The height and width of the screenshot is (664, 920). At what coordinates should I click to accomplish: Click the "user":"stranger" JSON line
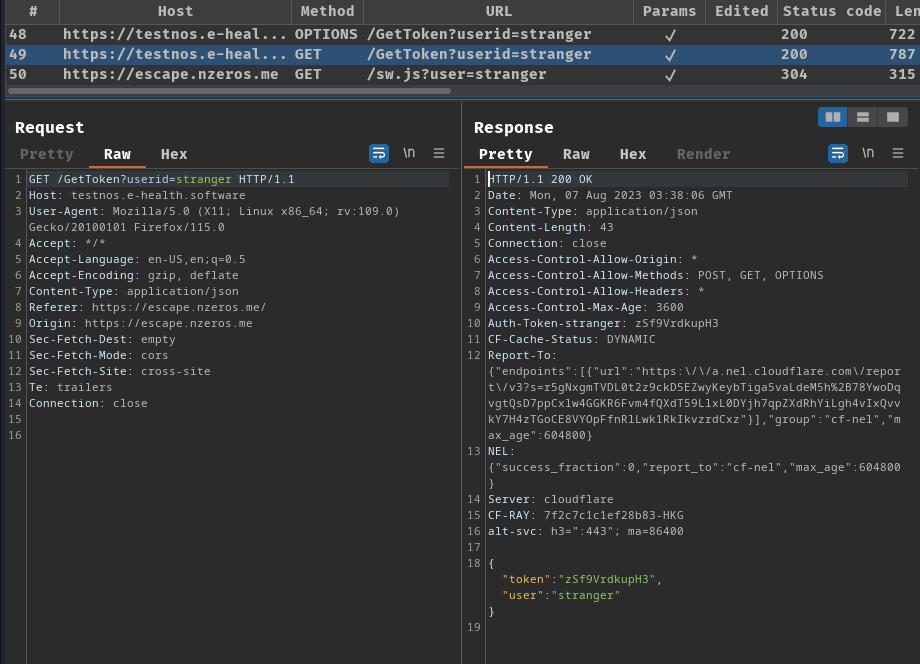pyautogui.click(x=561, y=595)
